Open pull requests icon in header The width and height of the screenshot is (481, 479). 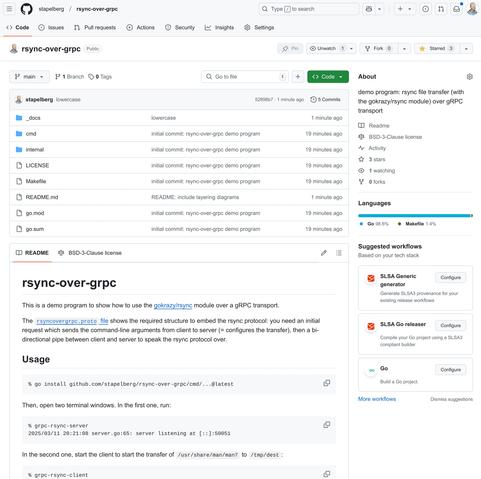(441, 9)
